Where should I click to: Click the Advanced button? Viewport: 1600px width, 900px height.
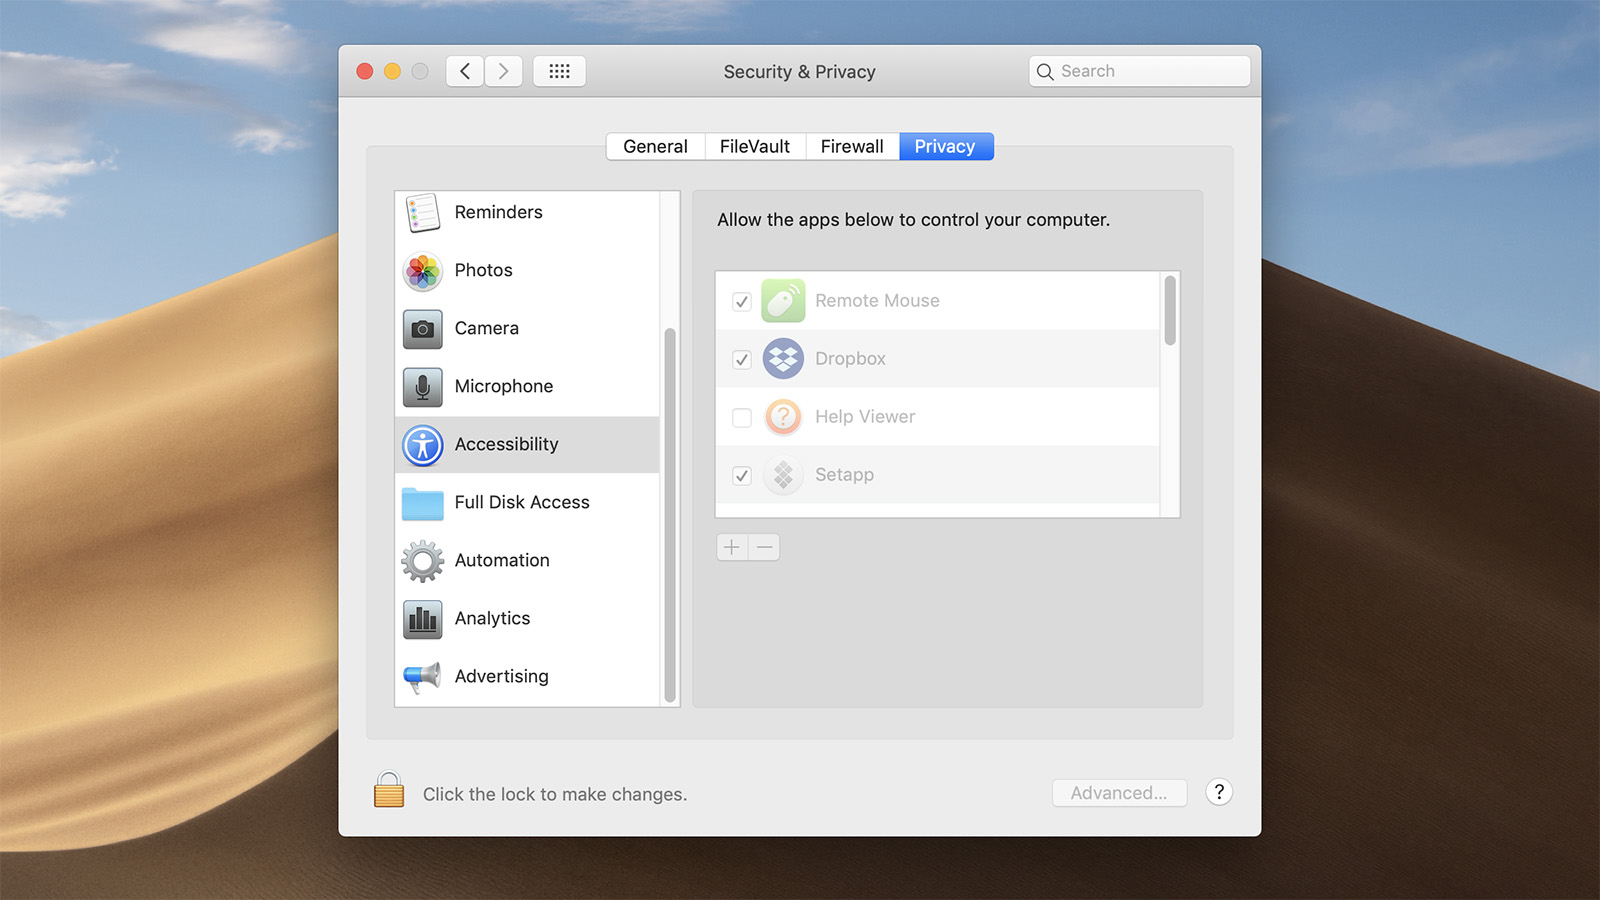point(1118,792)
